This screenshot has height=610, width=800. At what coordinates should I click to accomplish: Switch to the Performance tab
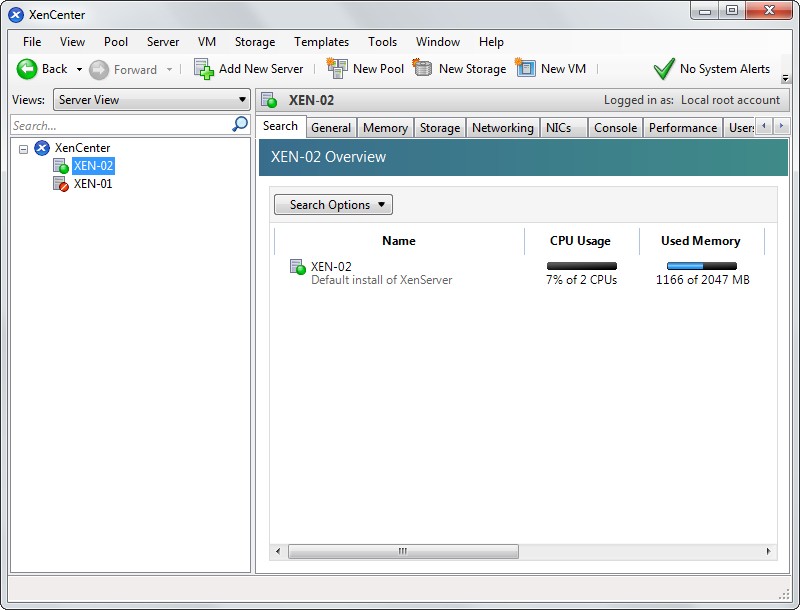point(683,128)
